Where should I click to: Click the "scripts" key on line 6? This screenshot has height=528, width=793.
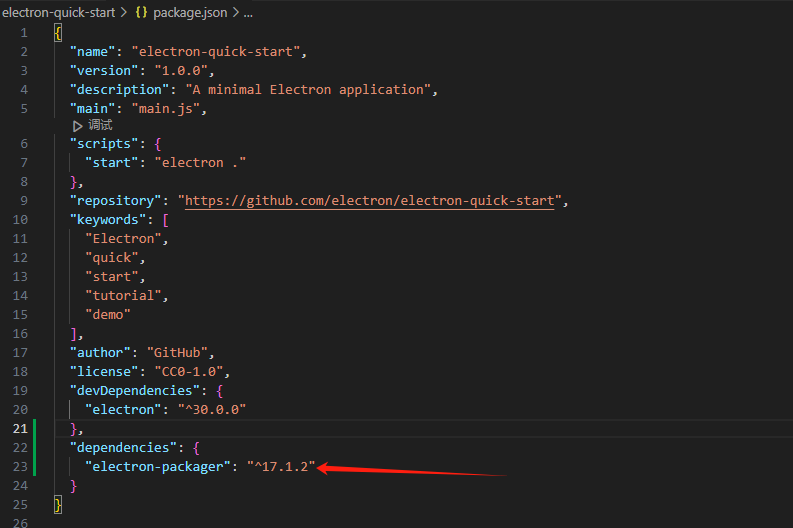coord(104,144)
